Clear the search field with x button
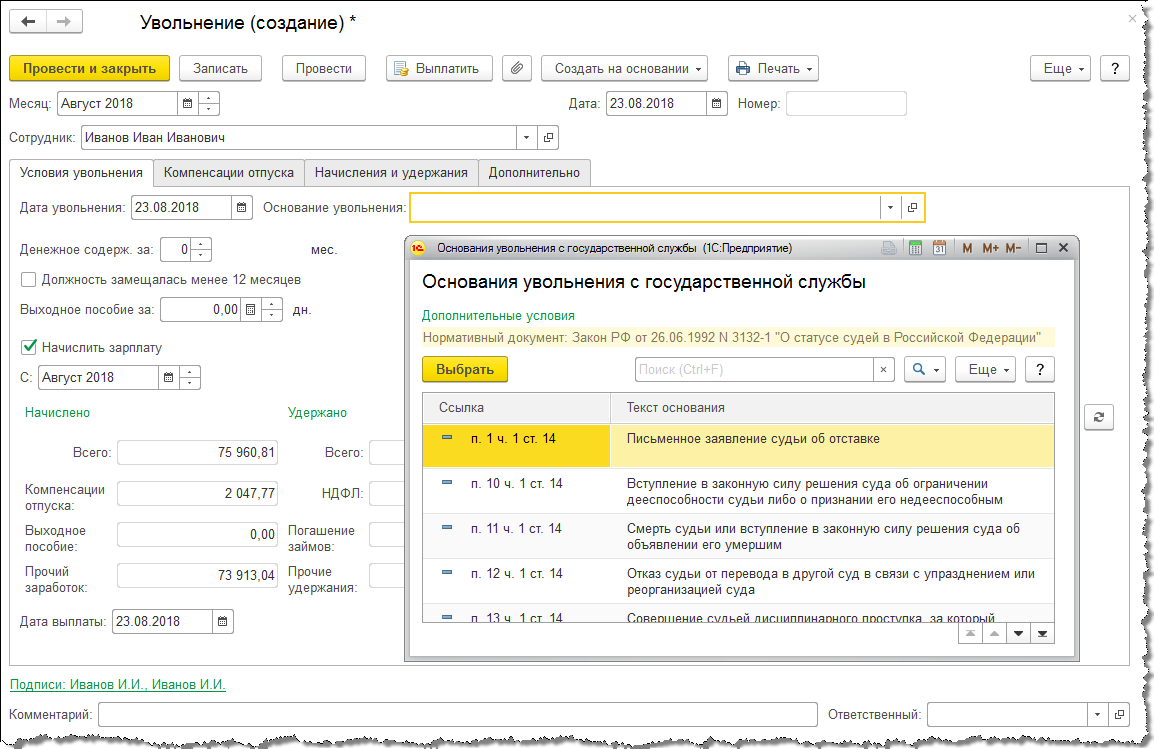Screen dimensions: 1154x749 click(883, 369)
